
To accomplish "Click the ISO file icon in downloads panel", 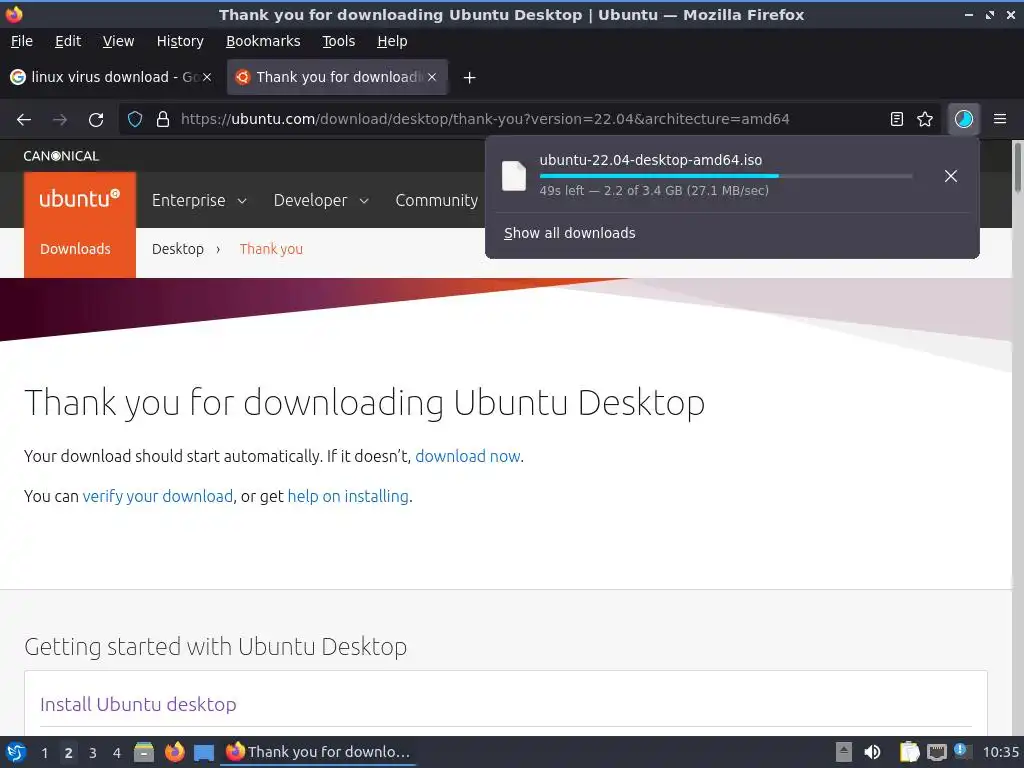I will point(514,176).
